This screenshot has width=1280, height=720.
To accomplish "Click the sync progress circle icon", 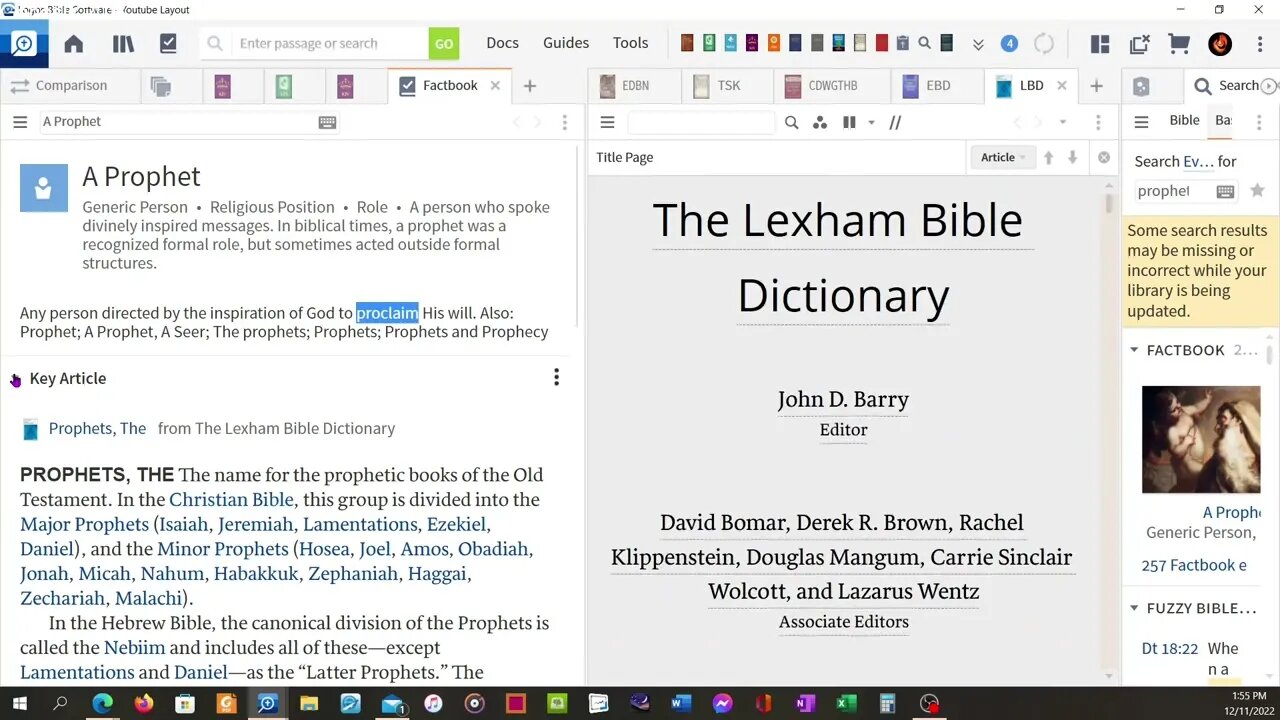I will (x=1044, y=44).
